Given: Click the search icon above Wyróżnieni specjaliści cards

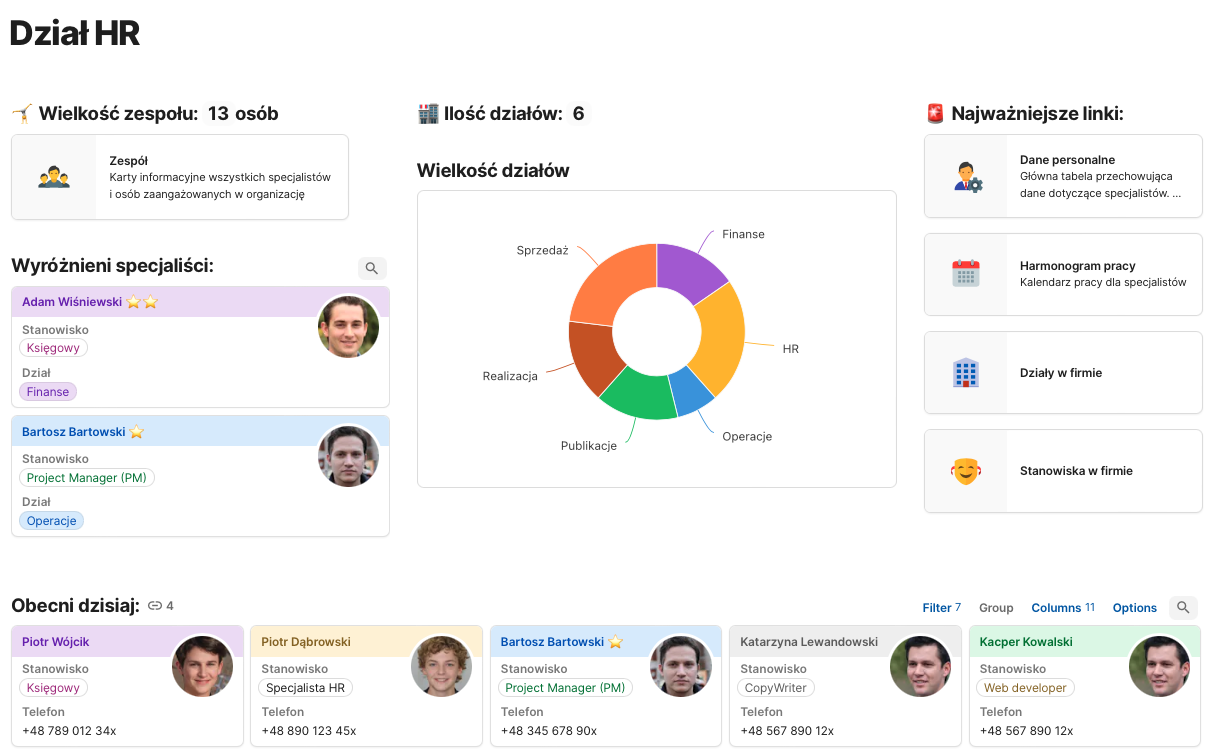Looking at the screenshot, I should [372, 268].
